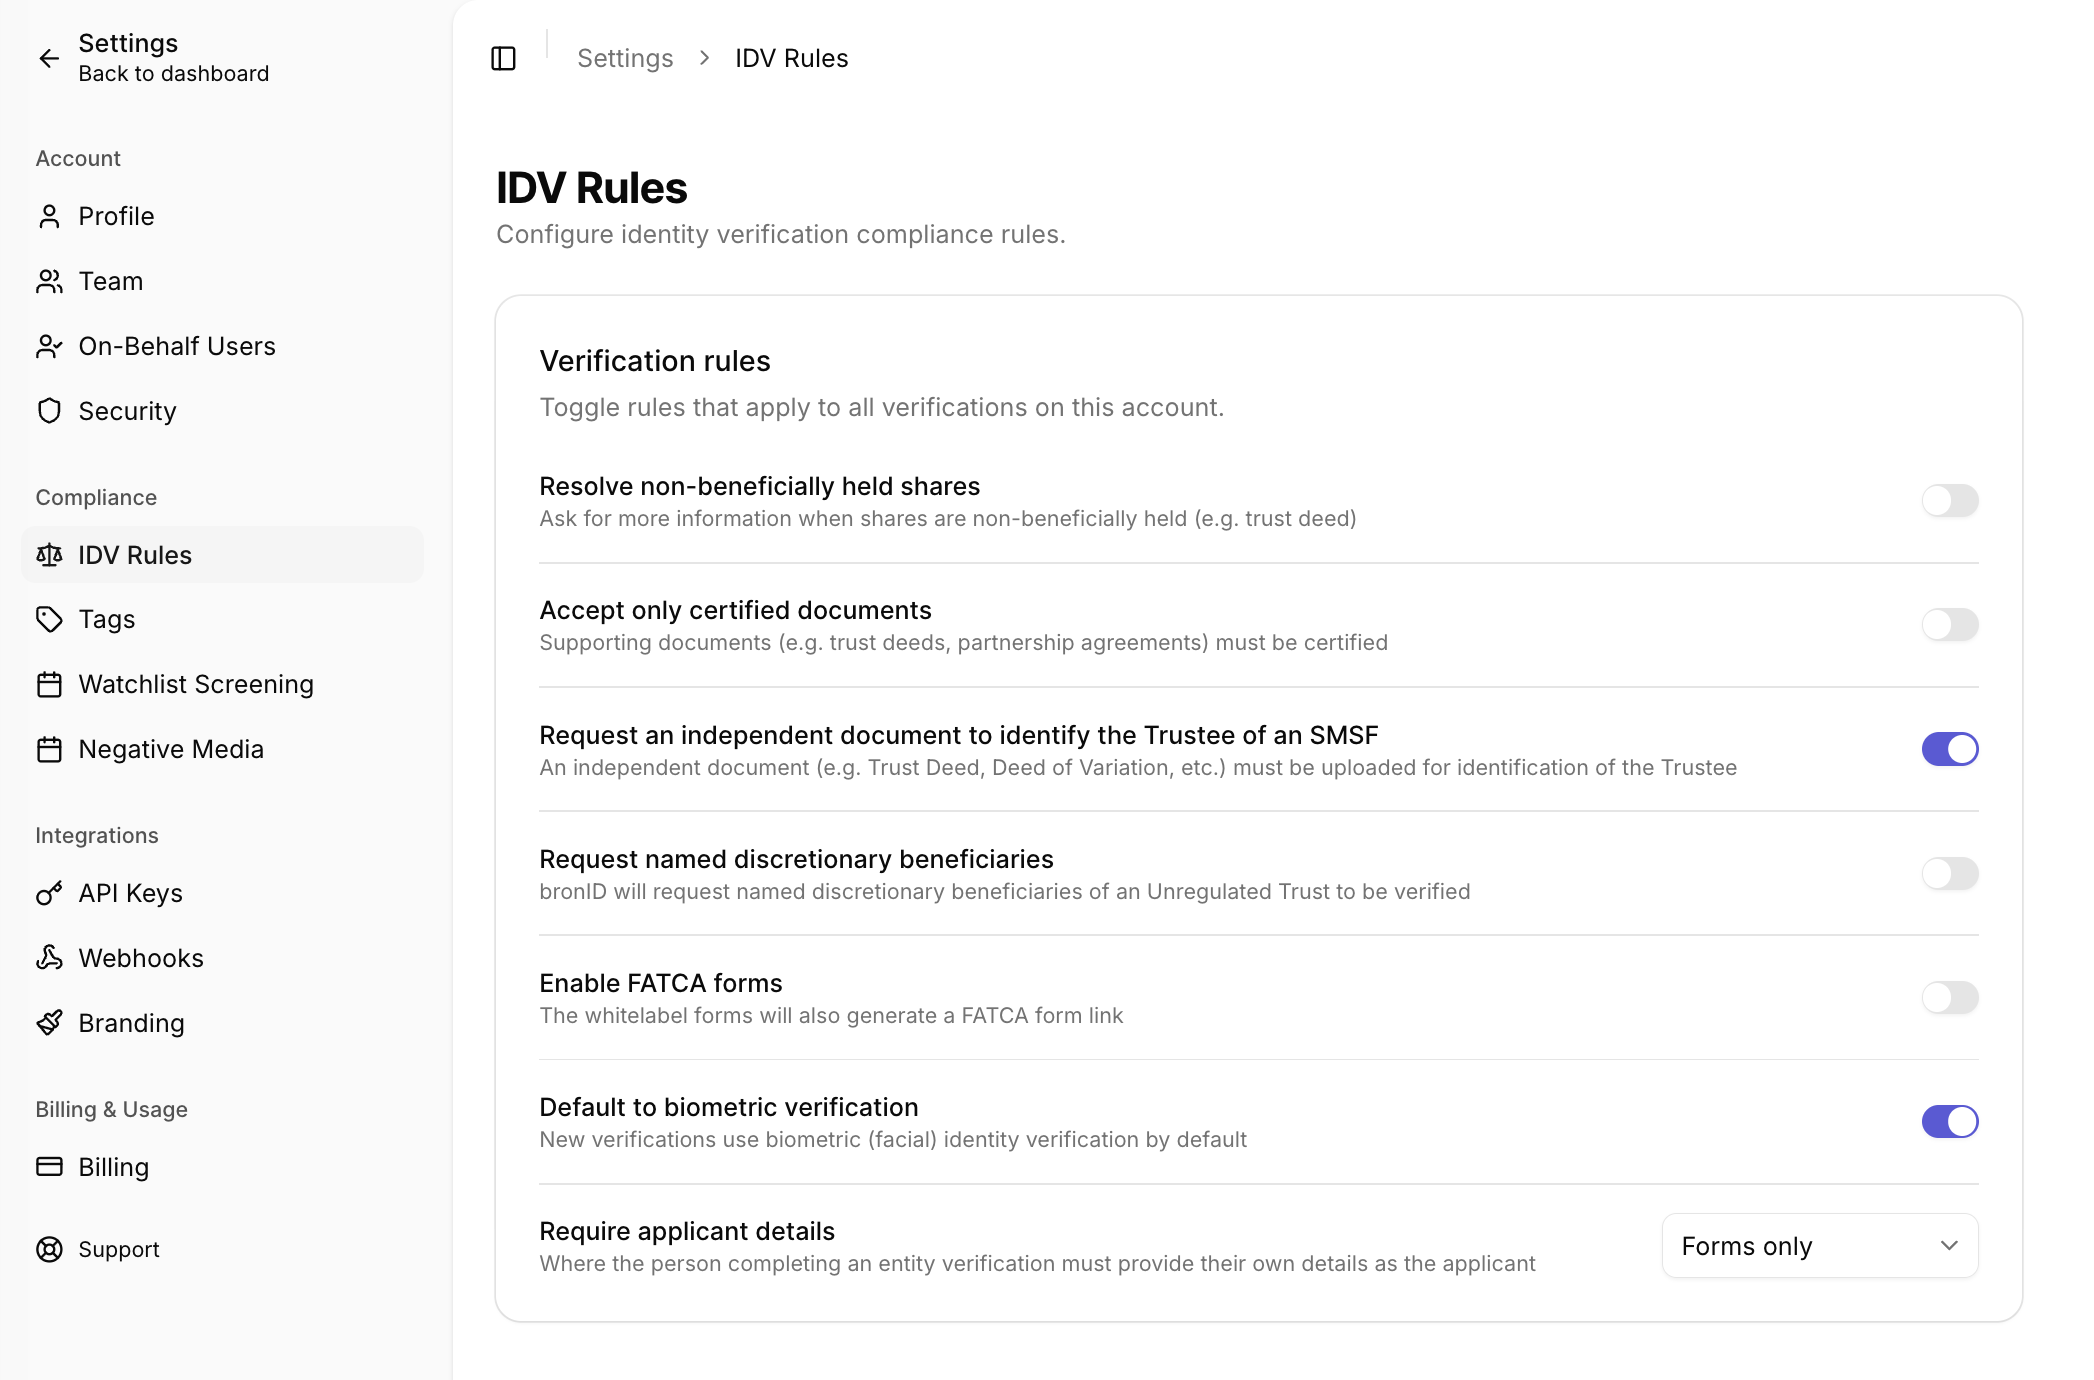
Task: Open the Forms only dropdown
Action: (1819, 1246)
